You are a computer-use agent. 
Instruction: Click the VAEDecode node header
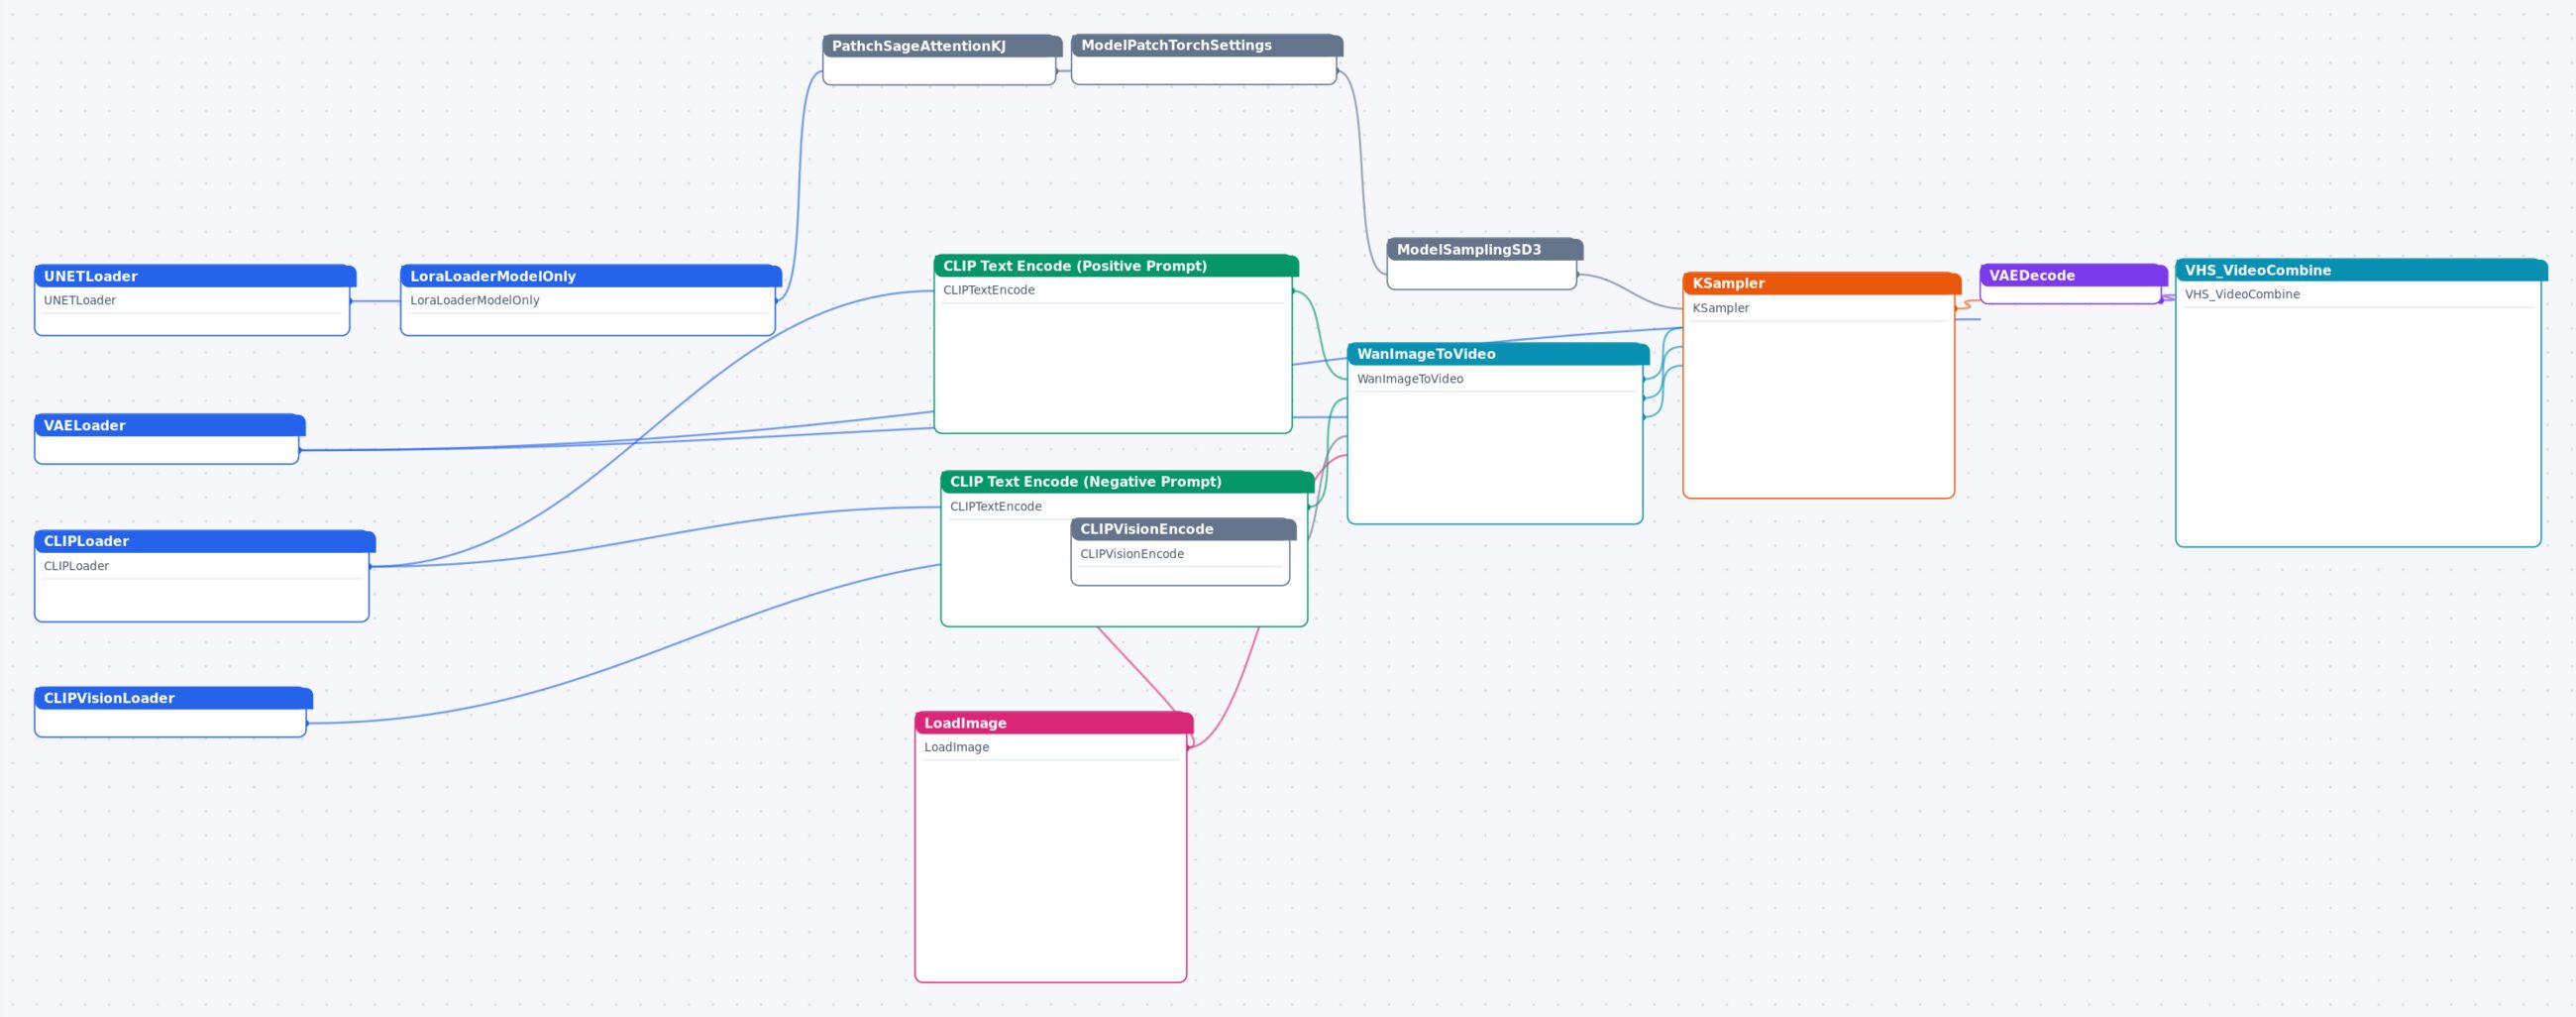2073,275
